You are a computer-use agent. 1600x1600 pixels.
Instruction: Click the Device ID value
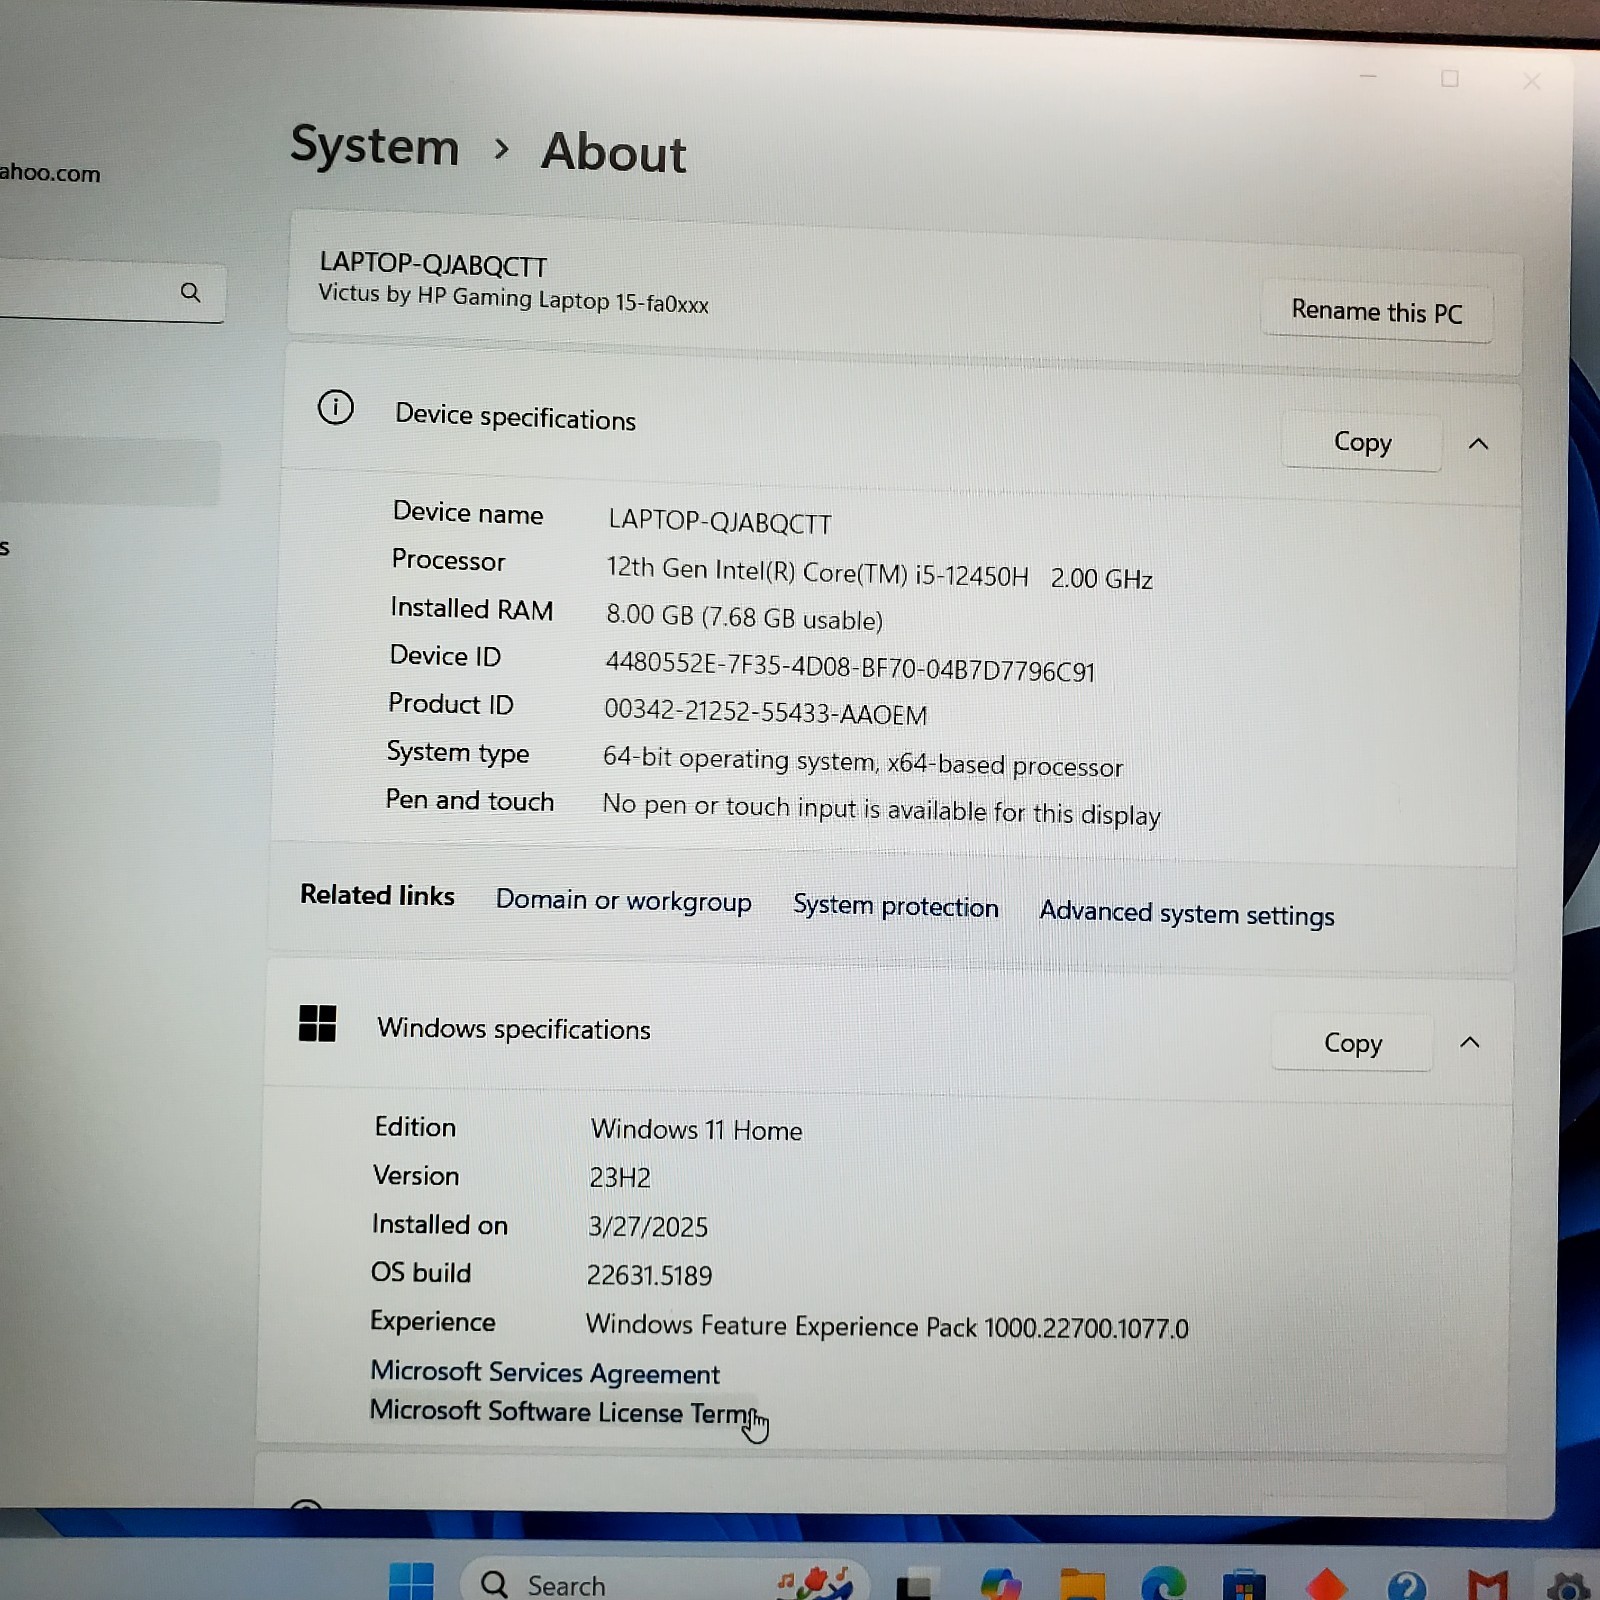tap(850, 667)
